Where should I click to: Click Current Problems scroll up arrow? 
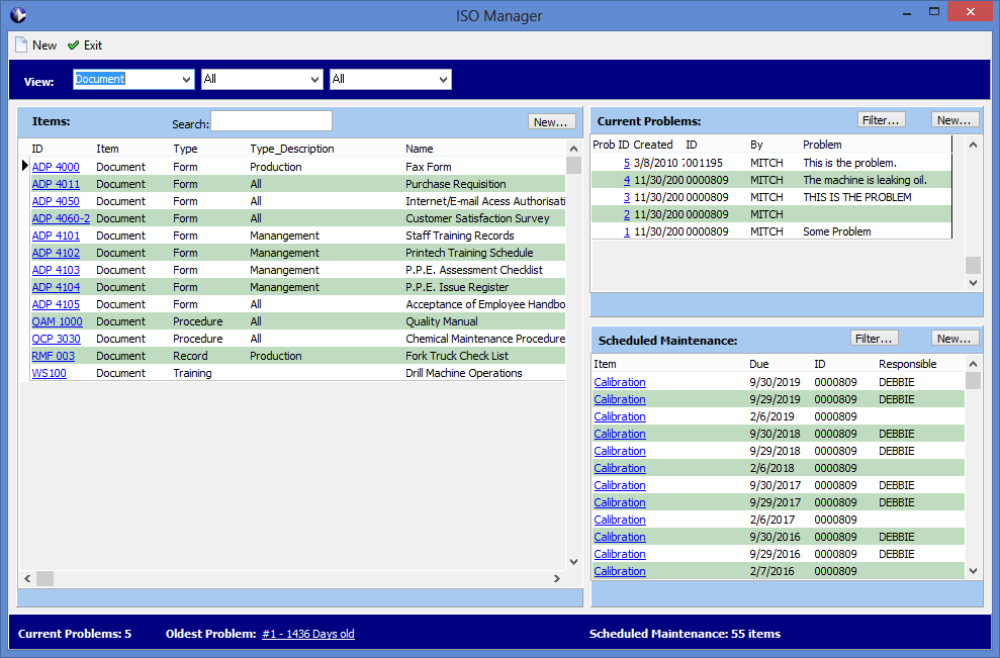tap(973, 145)
